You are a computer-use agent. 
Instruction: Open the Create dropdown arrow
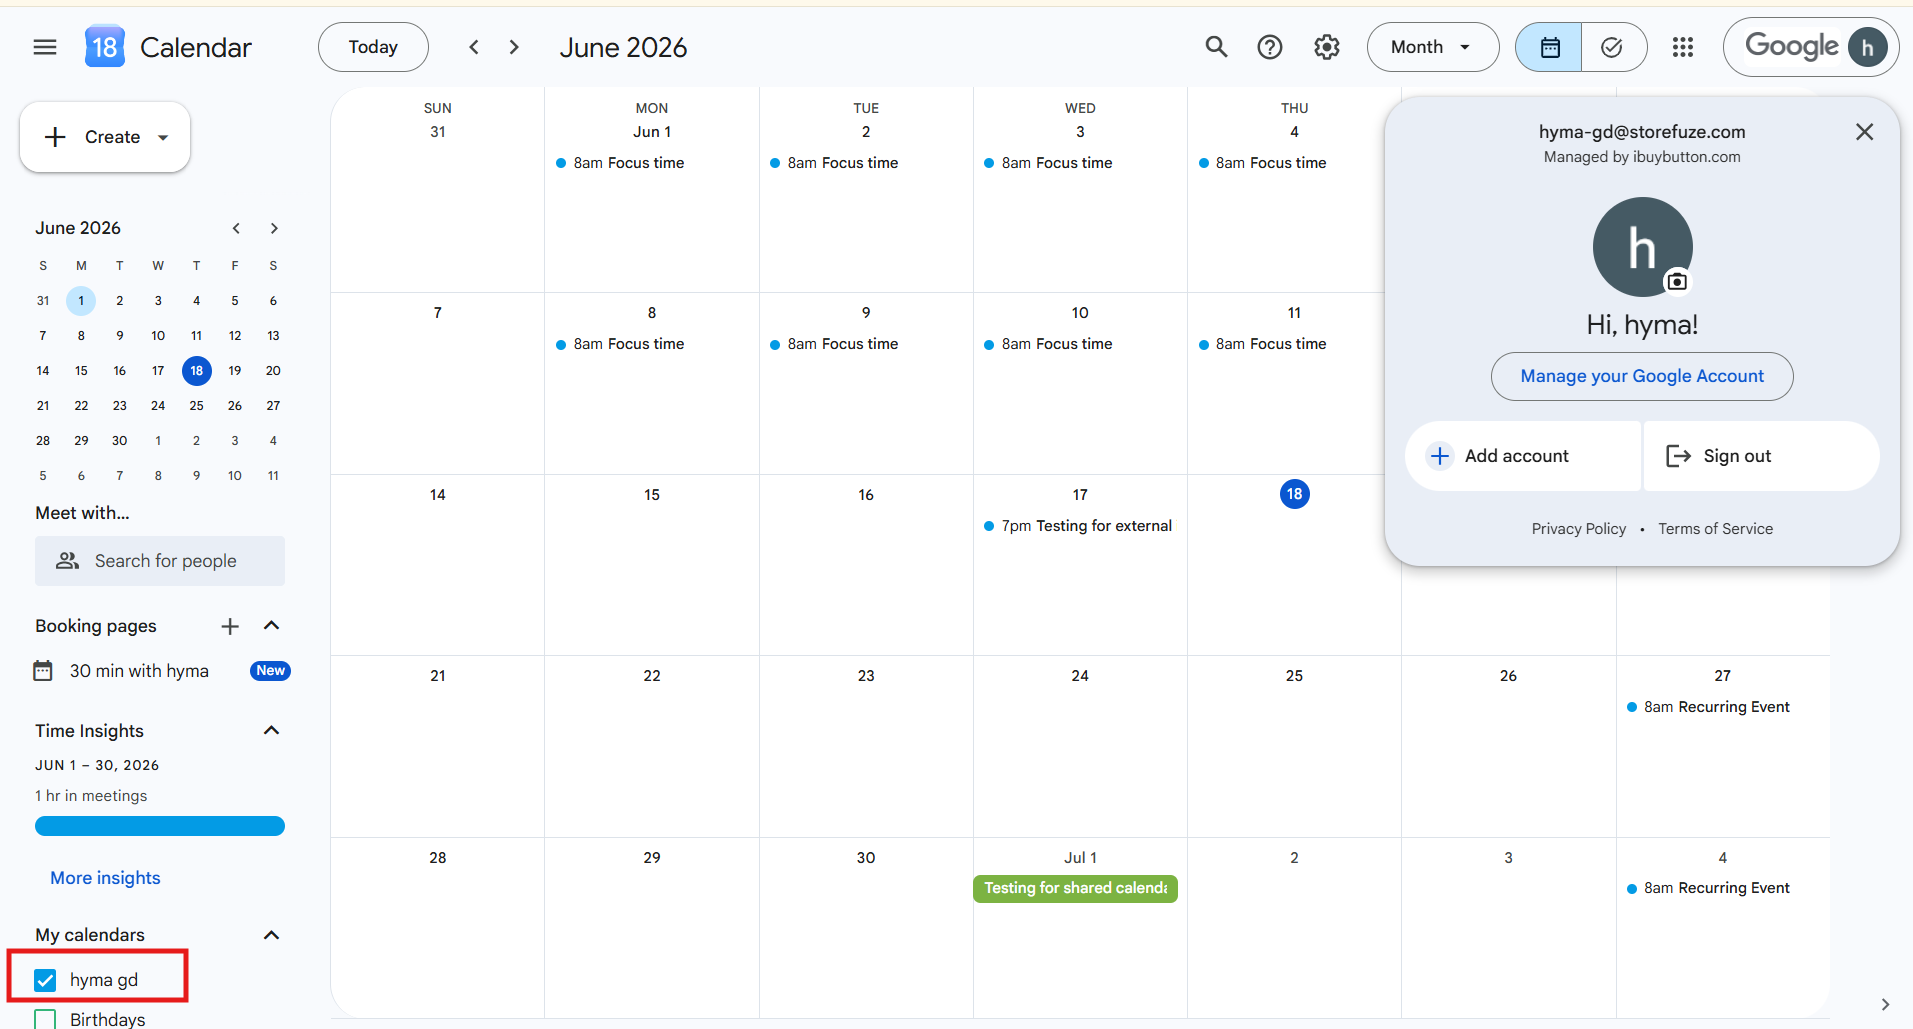click(x=163, y=138)
